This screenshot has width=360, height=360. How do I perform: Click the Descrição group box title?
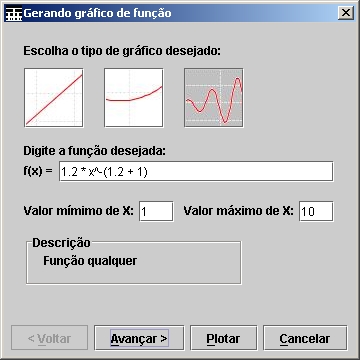click(x=61, y=243)
